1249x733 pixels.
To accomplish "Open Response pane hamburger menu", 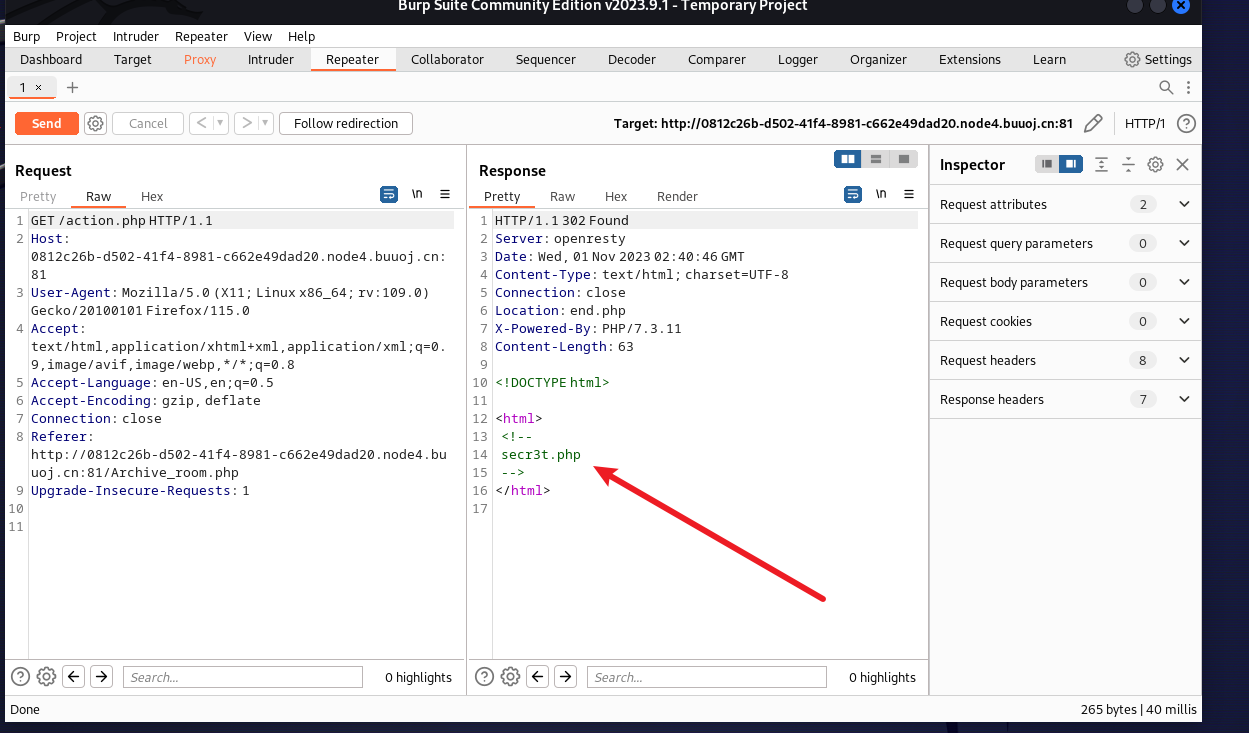I will click(x=909, y=194).
